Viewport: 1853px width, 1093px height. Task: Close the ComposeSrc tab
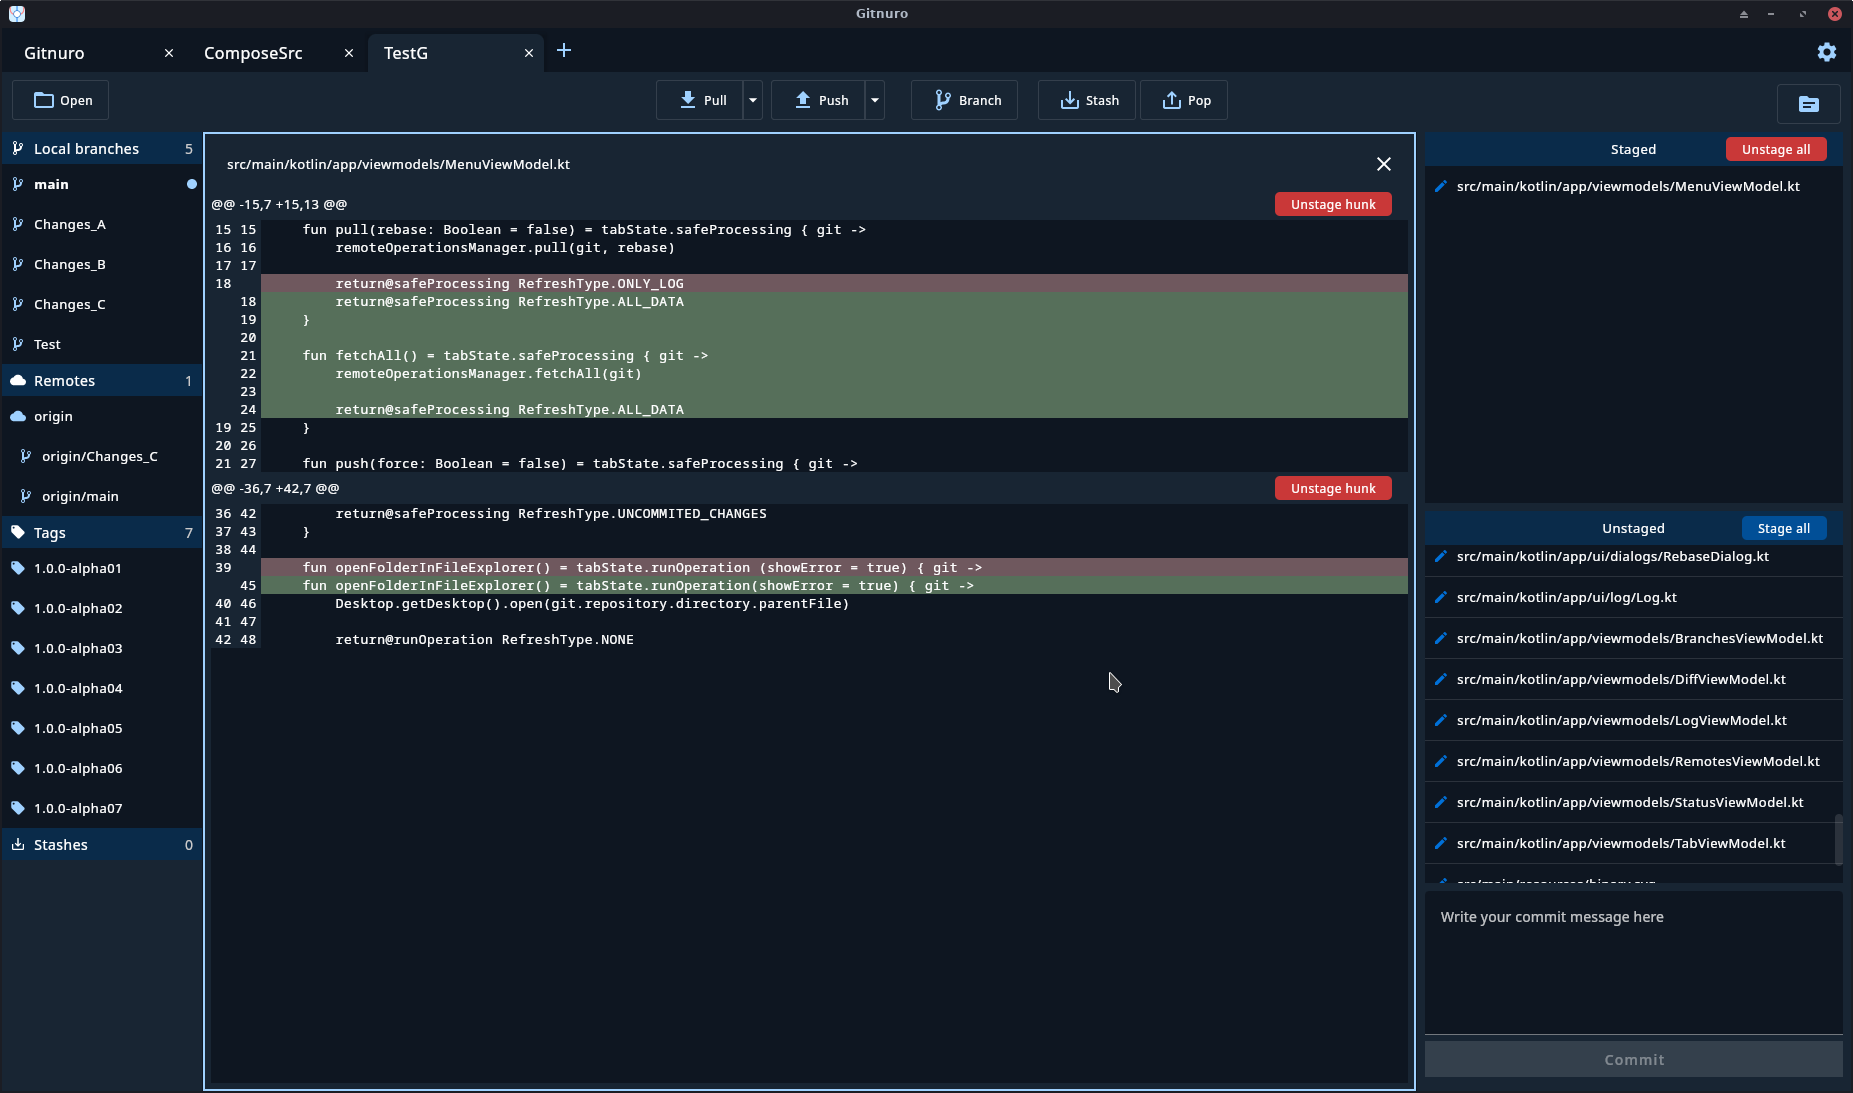click(x=349, y=53)
